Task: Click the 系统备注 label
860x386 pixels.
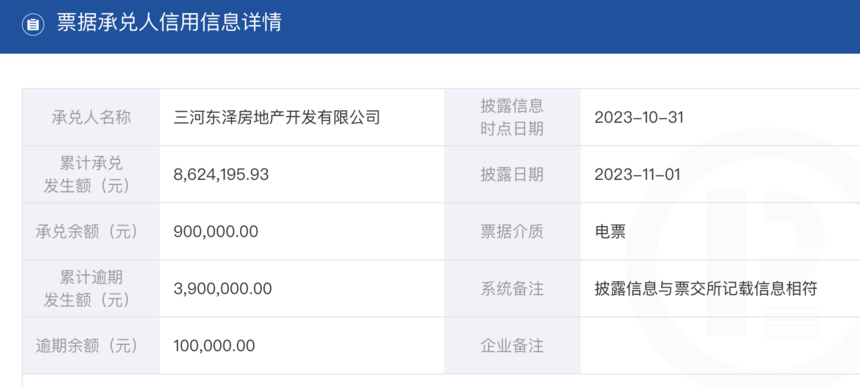Action: tap(512, 289)
